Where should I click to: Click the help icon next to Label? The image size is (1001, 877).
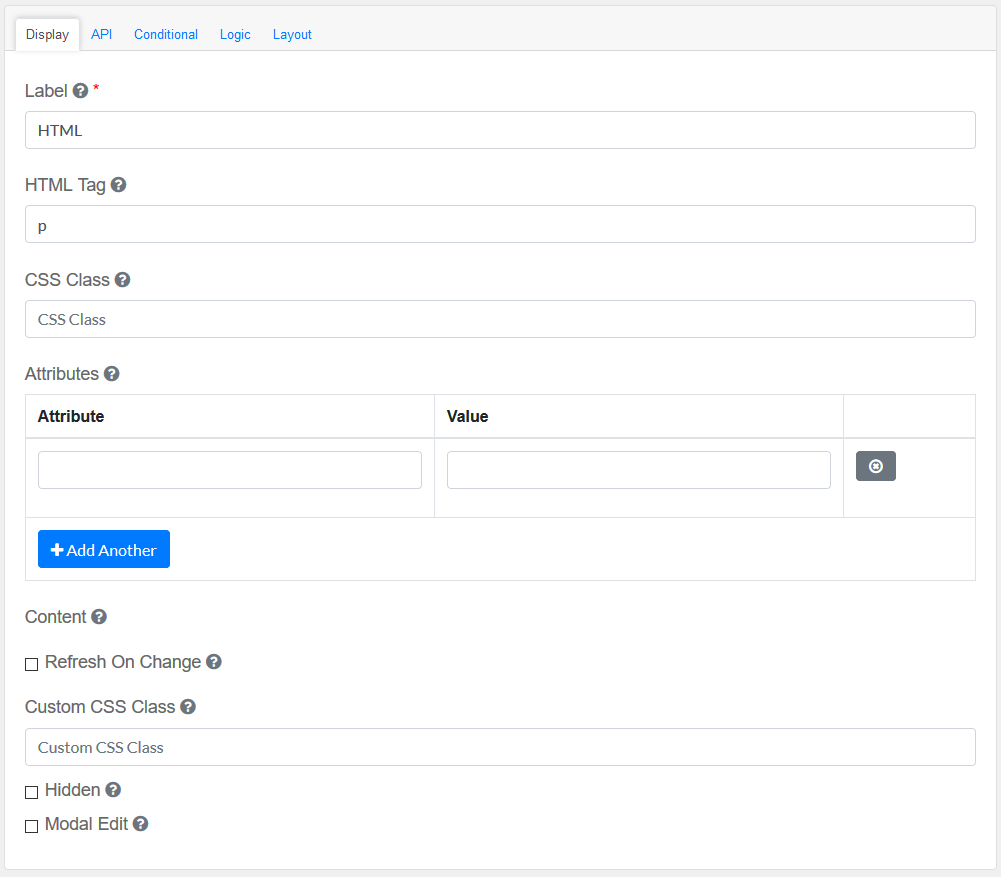81,91
